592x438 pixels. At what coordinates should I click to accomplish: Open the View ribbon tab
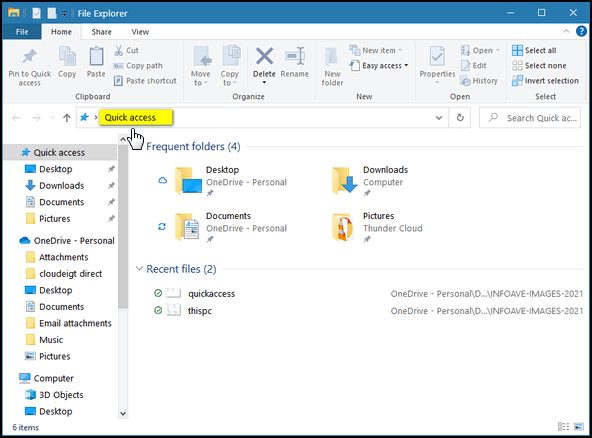coord(140,32)
